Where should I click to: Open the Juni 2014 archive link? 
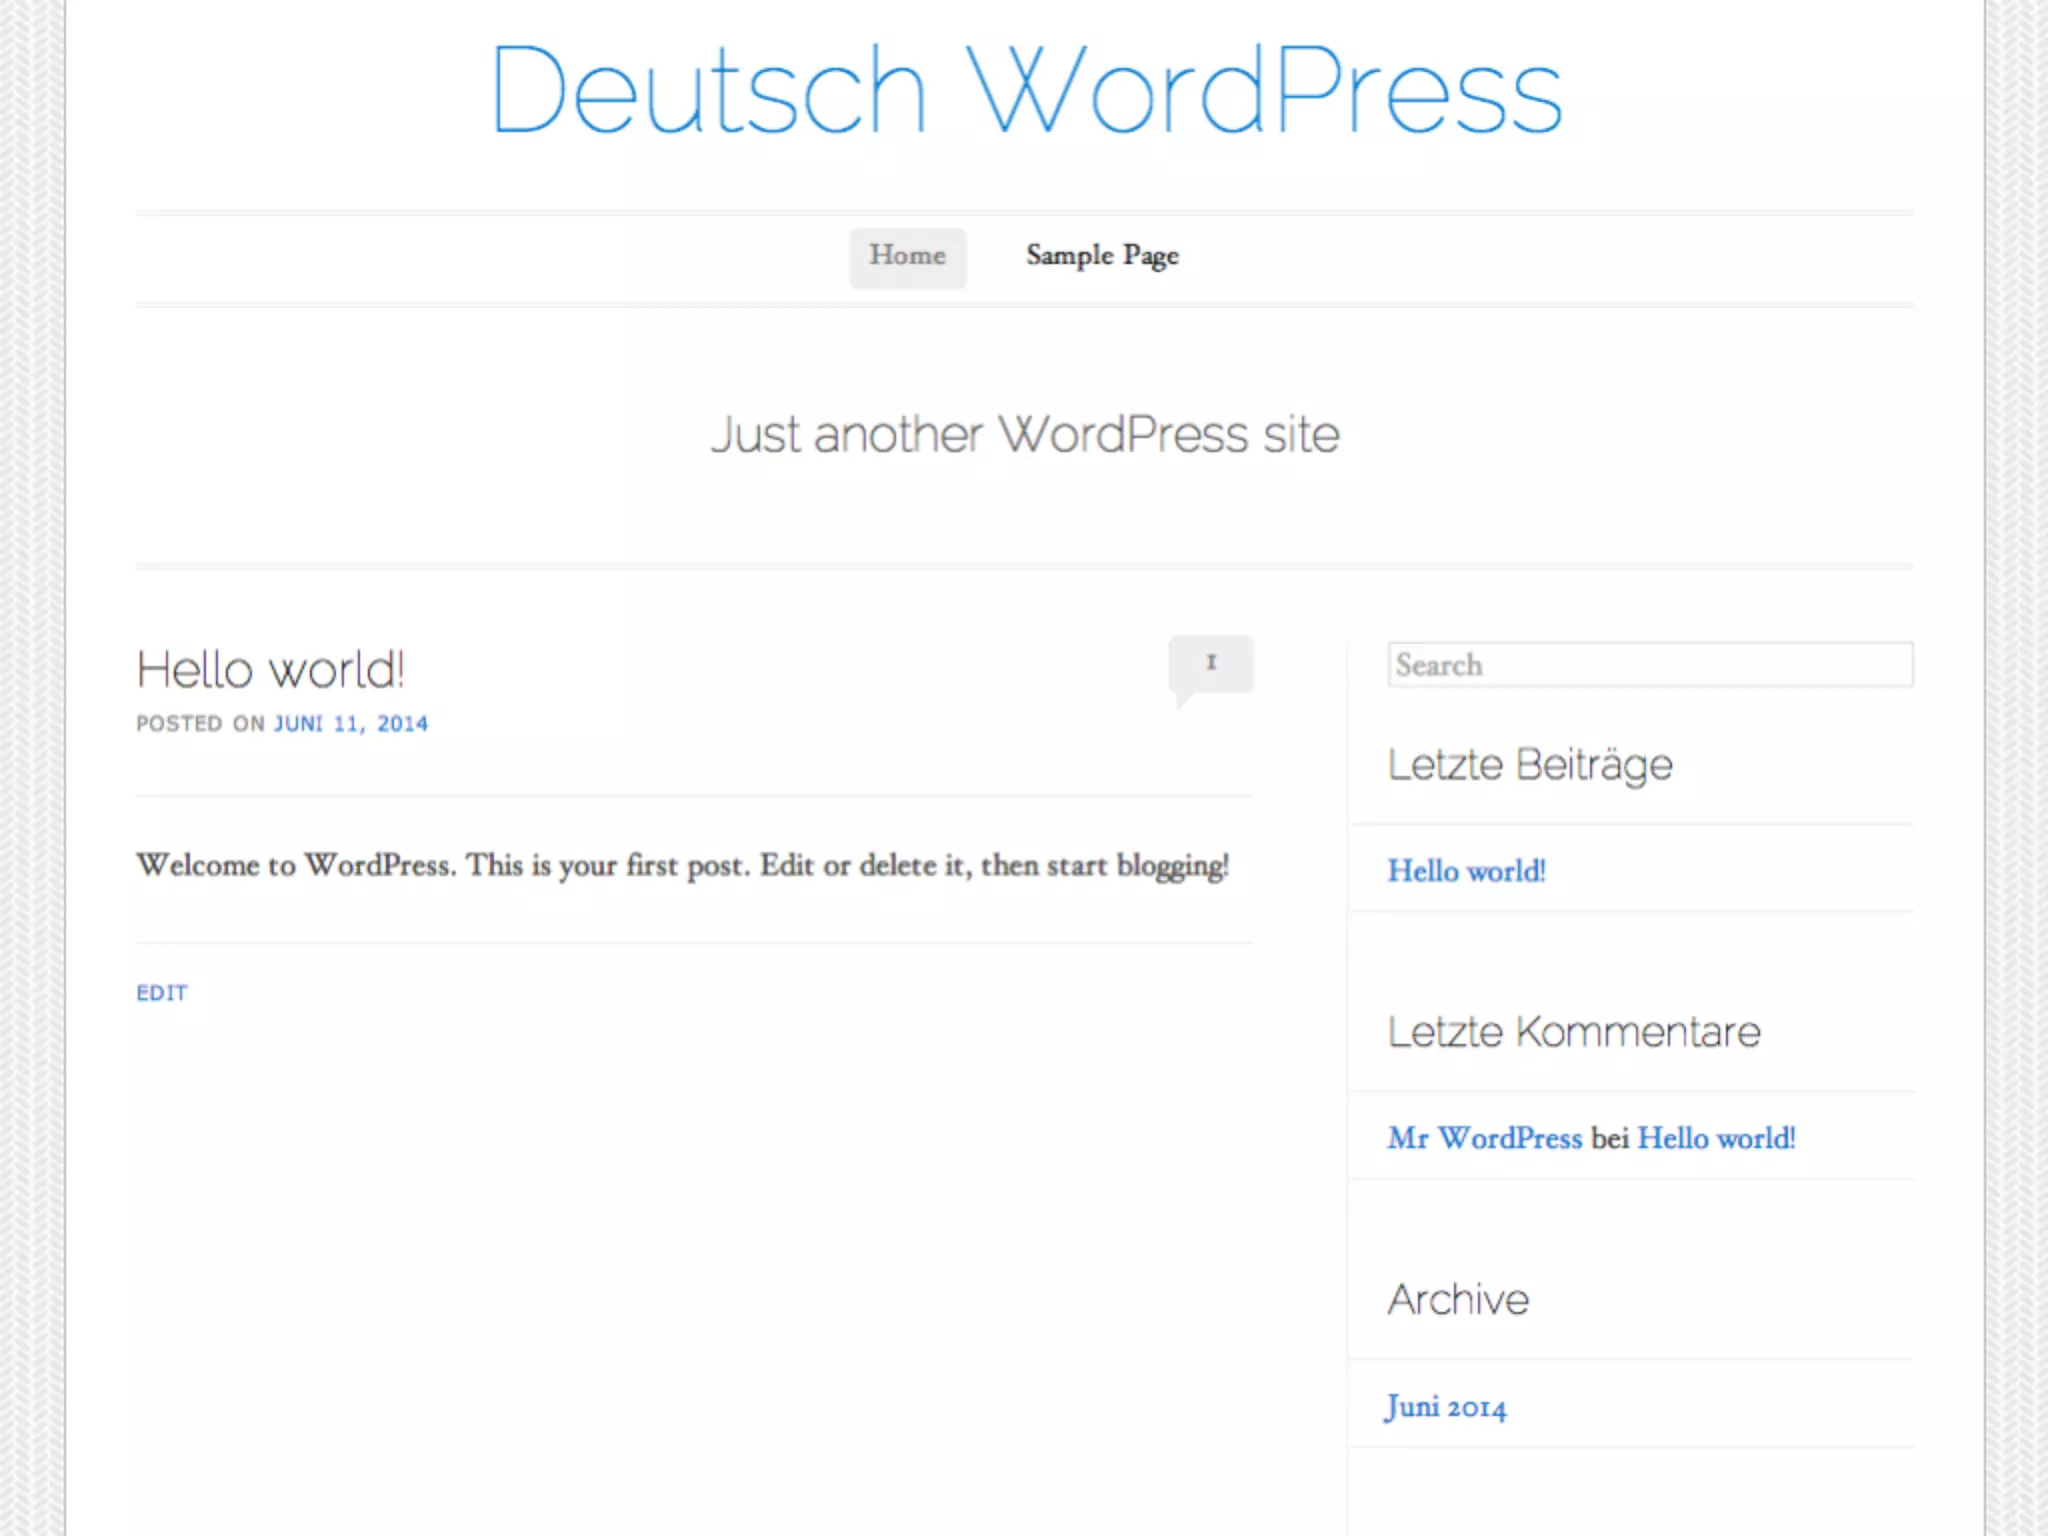click(1446, 1407)
